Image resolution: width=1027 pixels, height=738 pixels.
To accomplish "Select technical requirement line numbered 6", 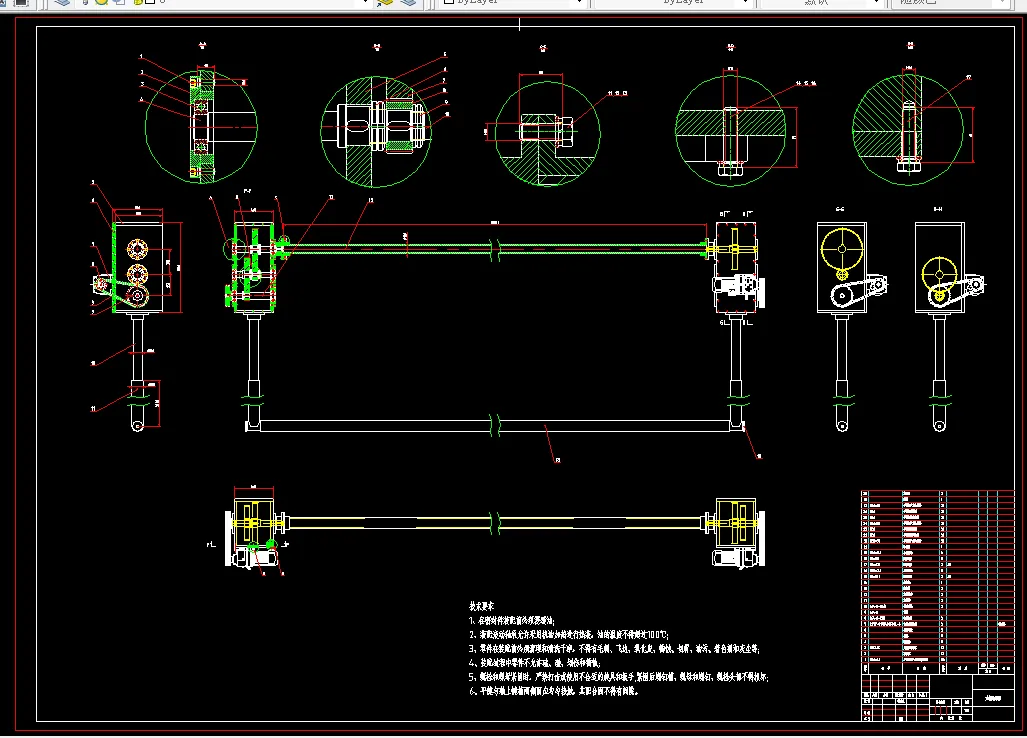I will 553,691.
